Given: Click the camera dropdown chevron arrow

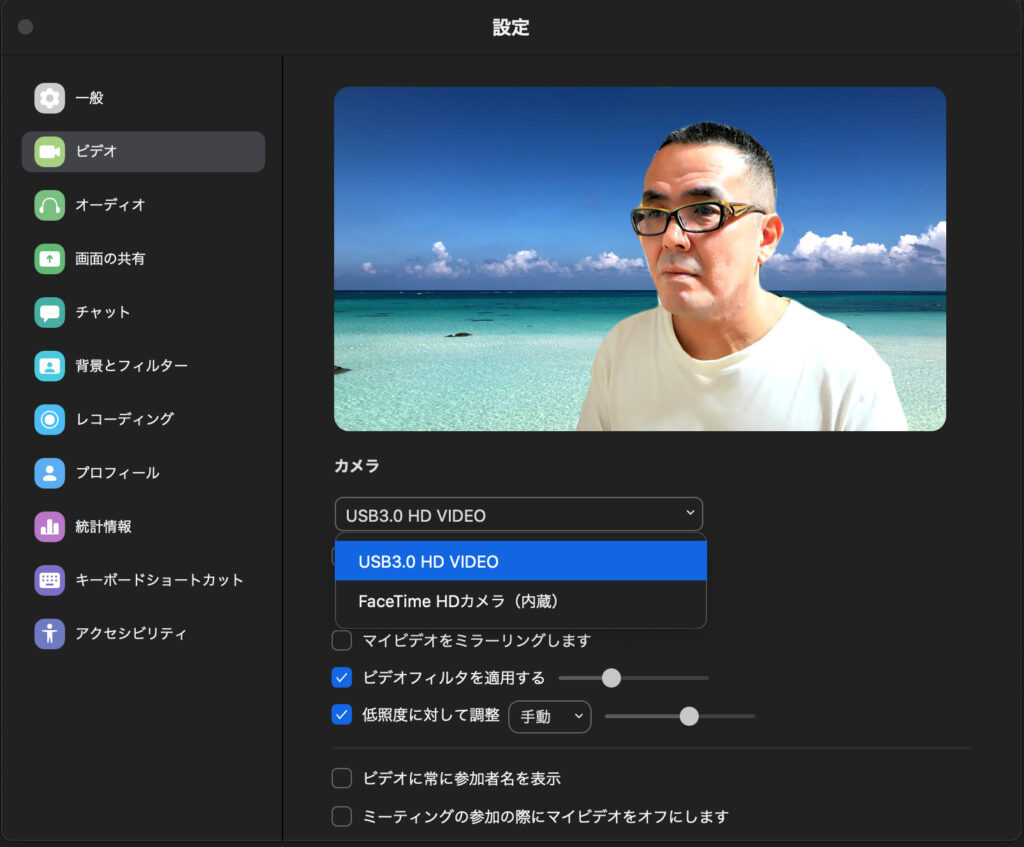Looking at the screenshot, I should pyautogui.click(x=690, y=513).
